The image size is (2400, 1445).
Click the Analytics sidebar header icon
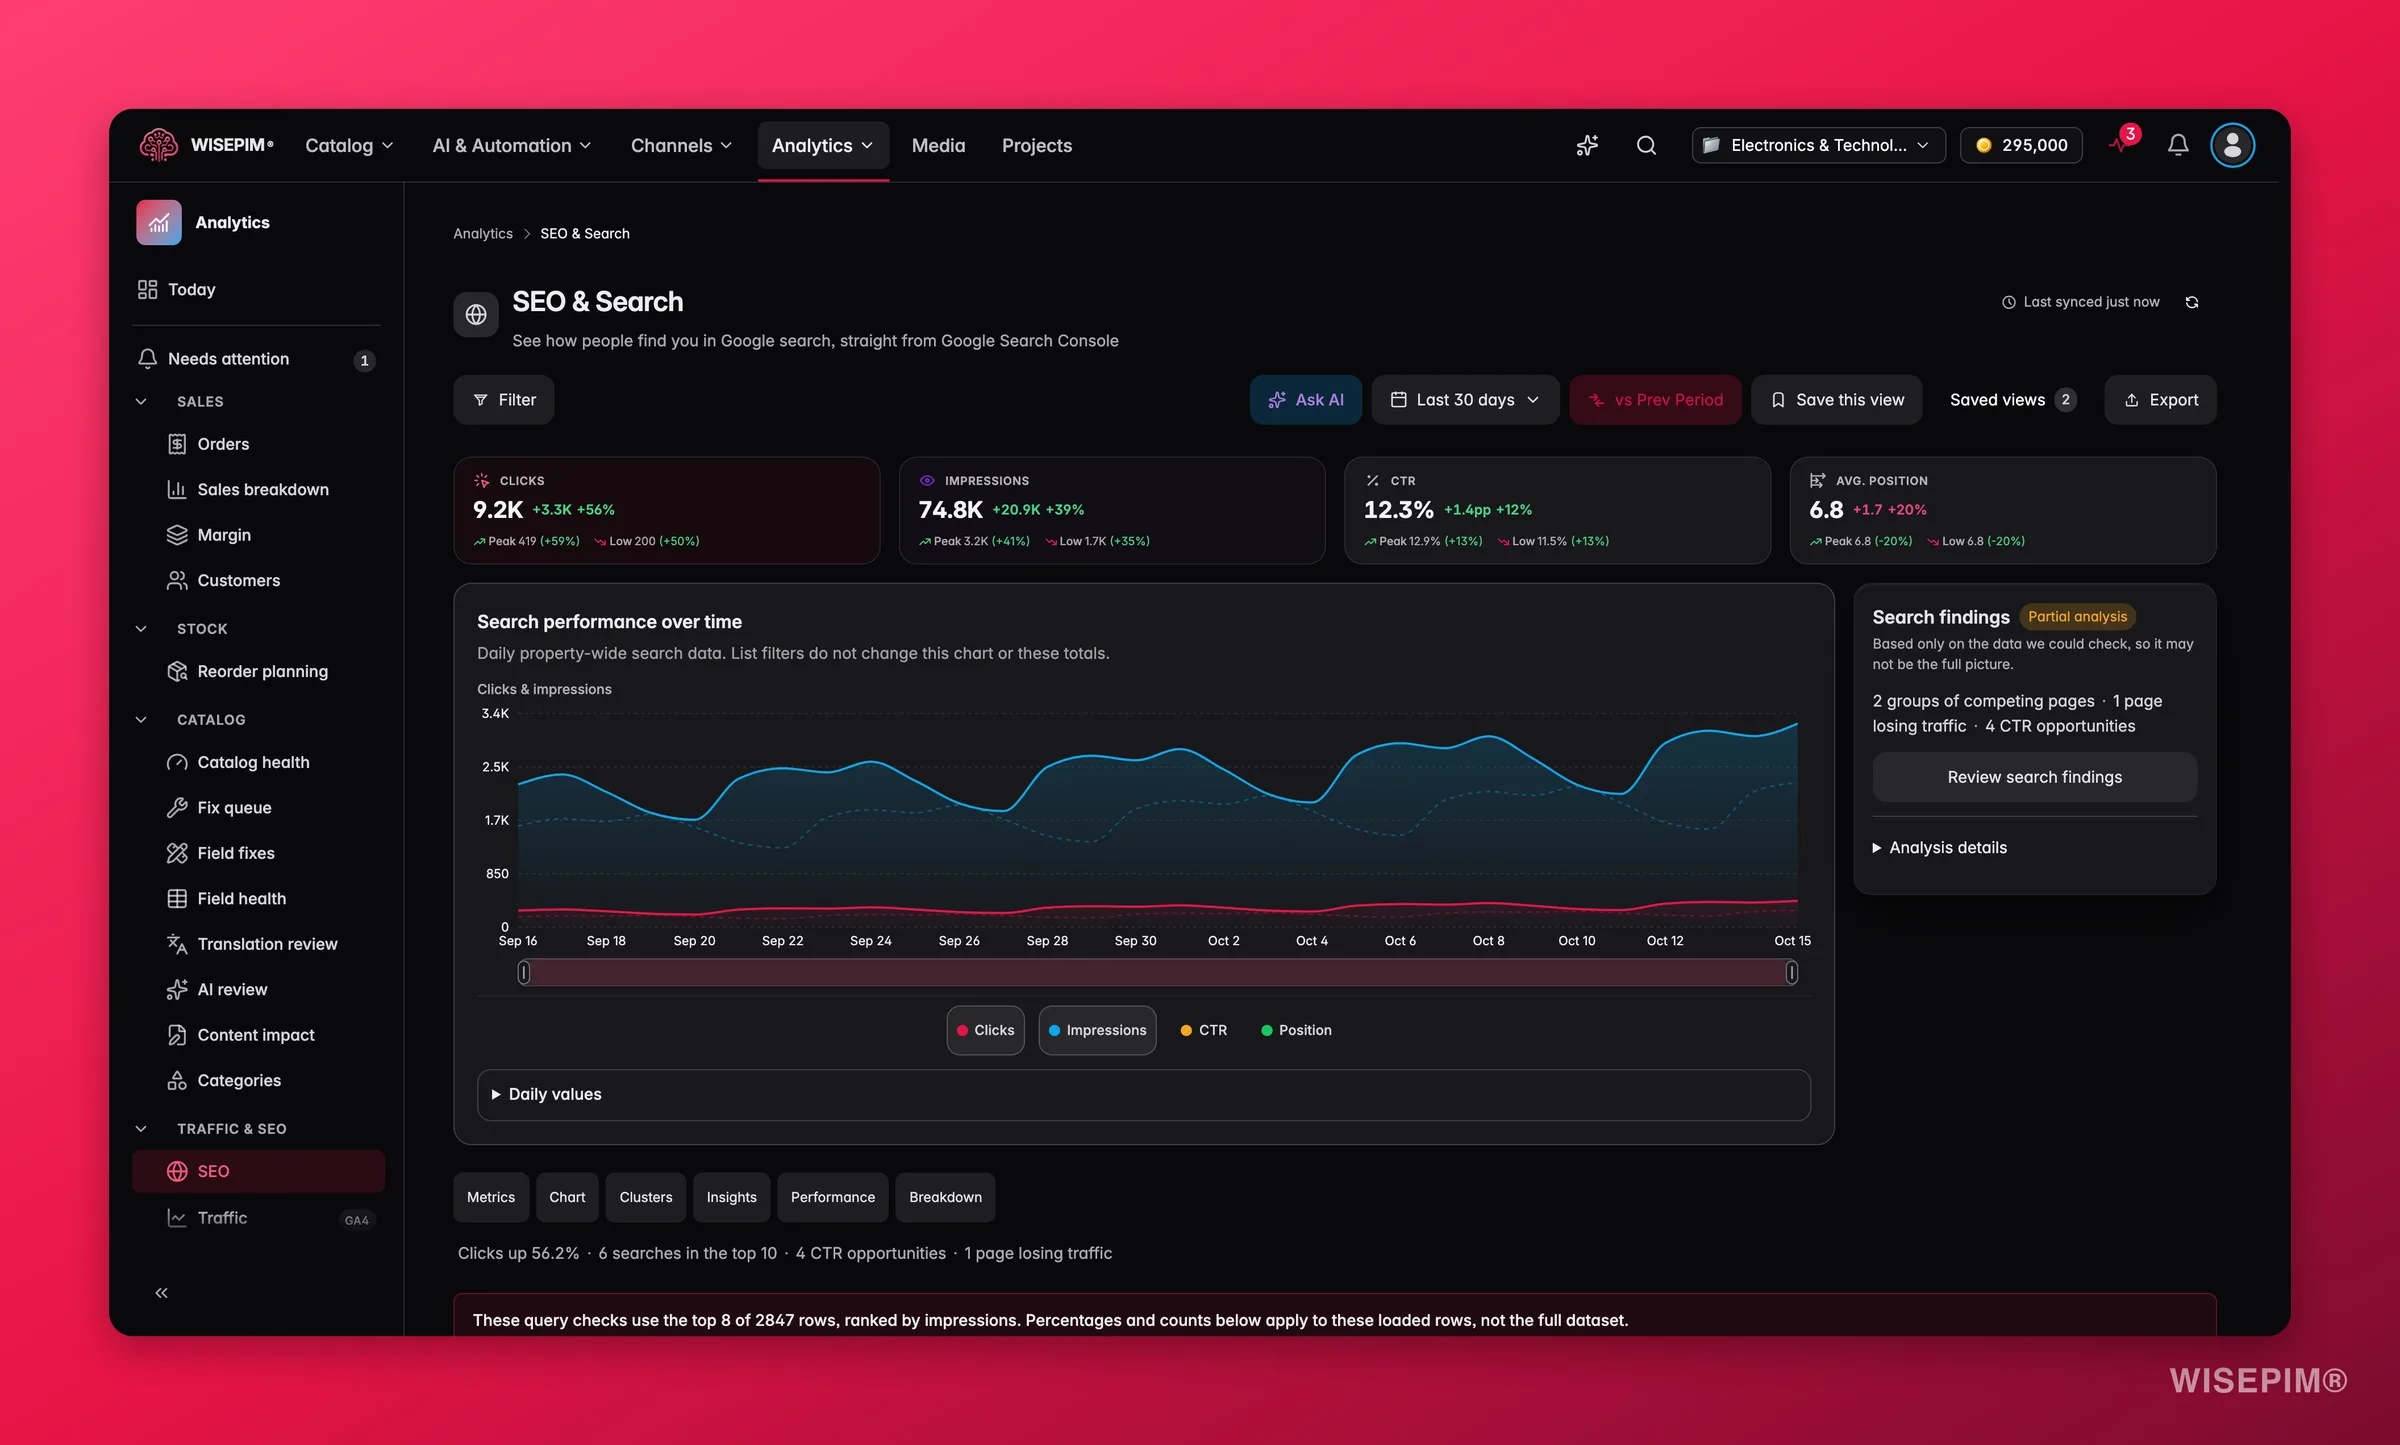pyautogui.click(x=159, y=222)
